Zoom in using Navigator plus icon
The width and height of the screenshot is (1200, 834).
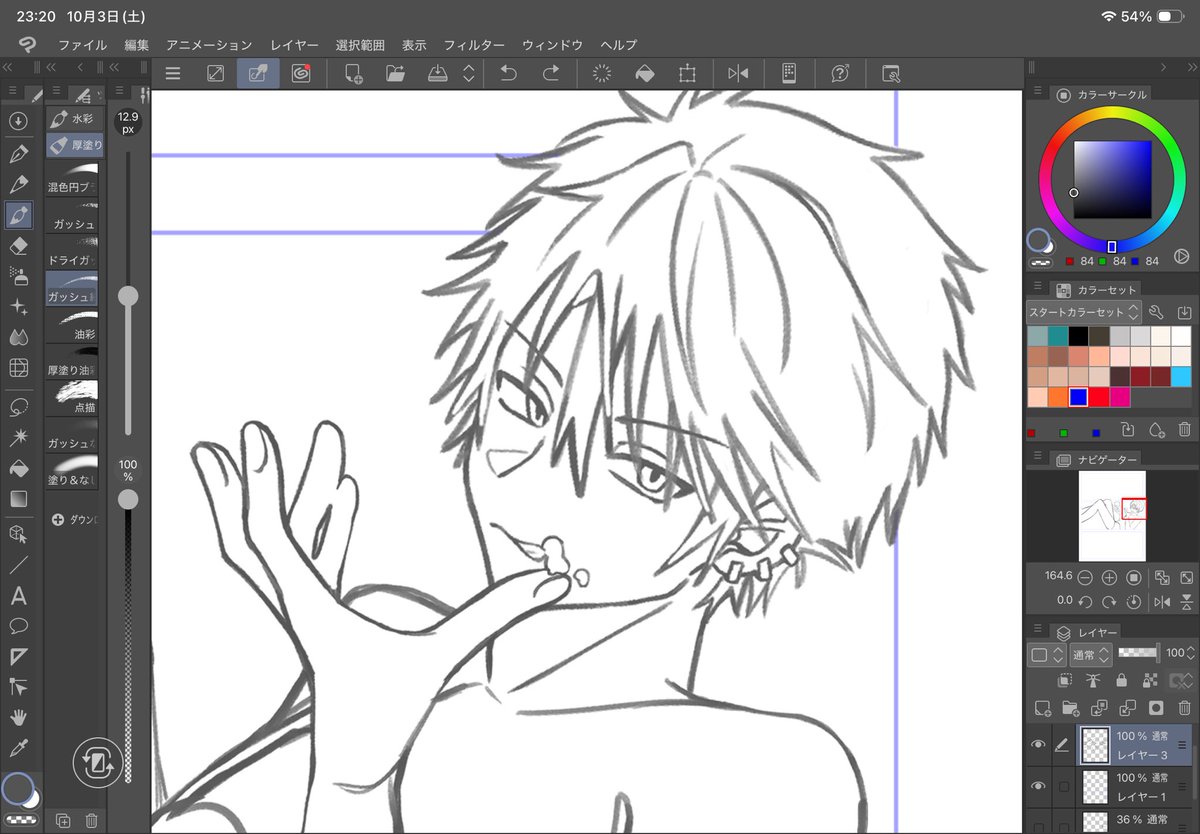(1109, 577)
